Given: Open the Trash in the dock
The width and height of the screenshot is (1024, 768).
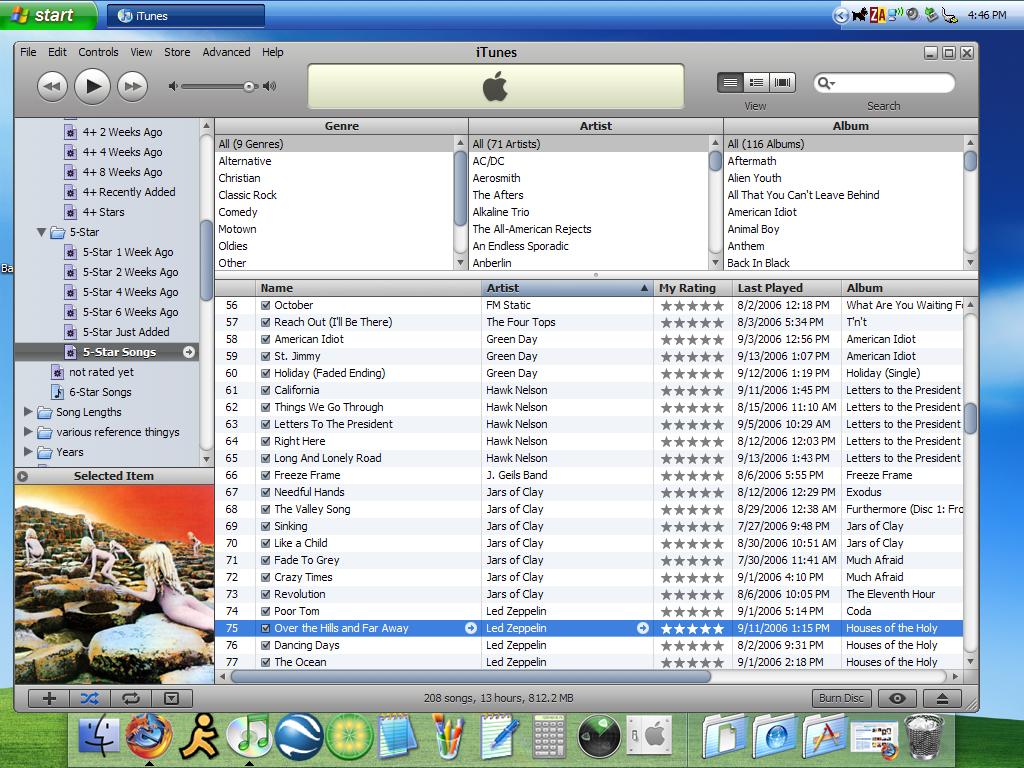Looking at the screenshot, I should [x=925, y=737].
